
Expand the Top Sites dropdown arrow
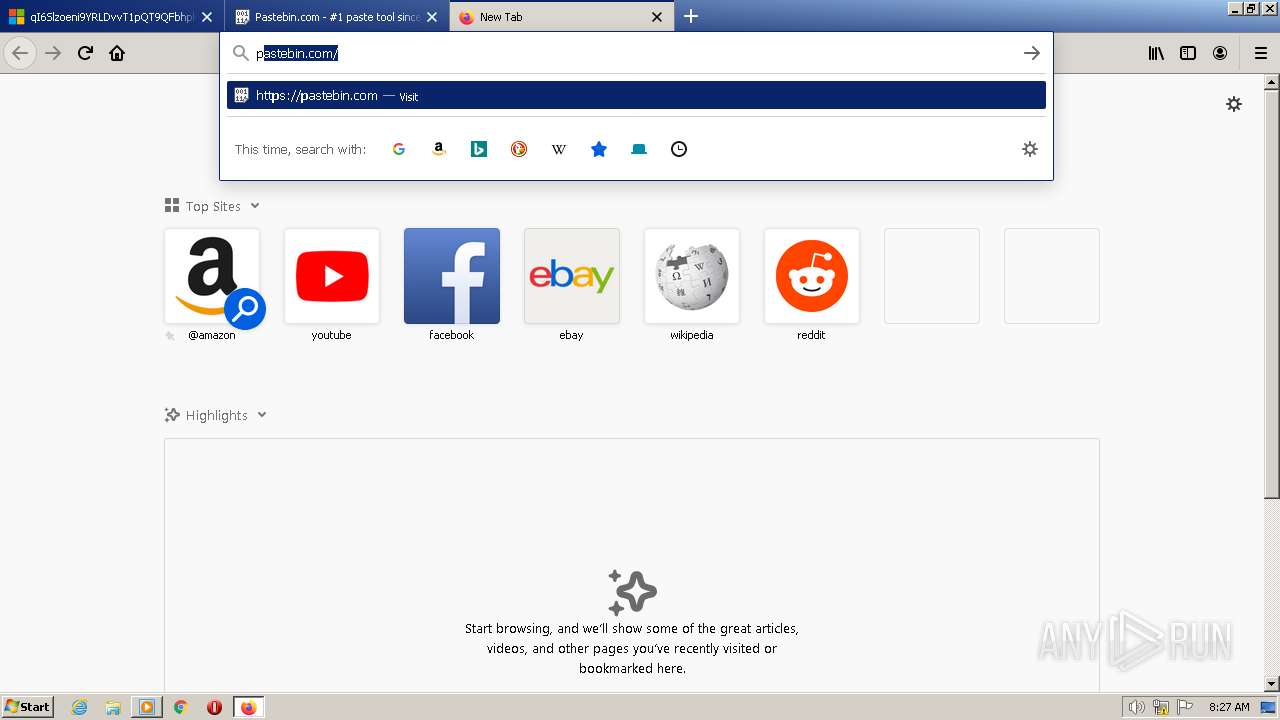point(255,206)
